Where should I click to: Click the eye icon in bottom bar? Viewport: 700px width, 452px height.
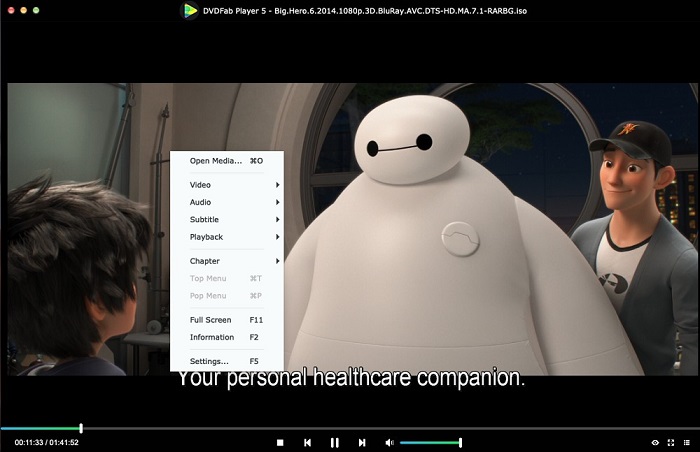[x=655, y=443]
